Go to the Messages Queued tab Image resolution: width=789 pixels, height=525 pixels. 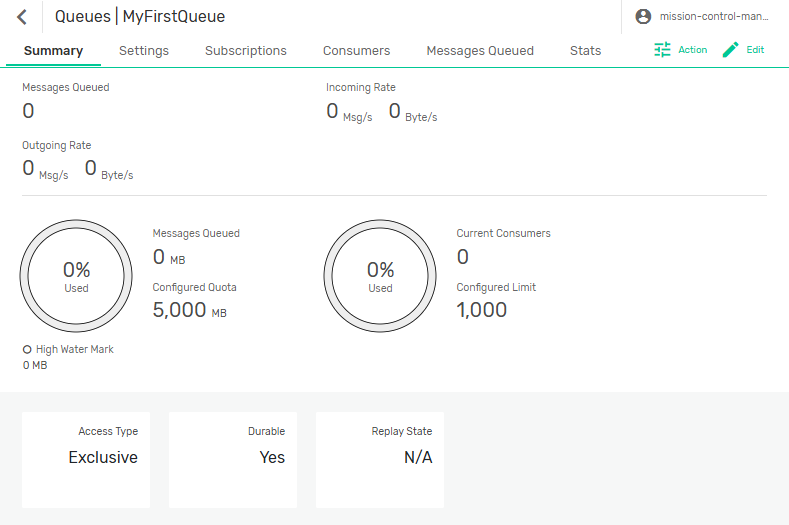coord(480,51)
